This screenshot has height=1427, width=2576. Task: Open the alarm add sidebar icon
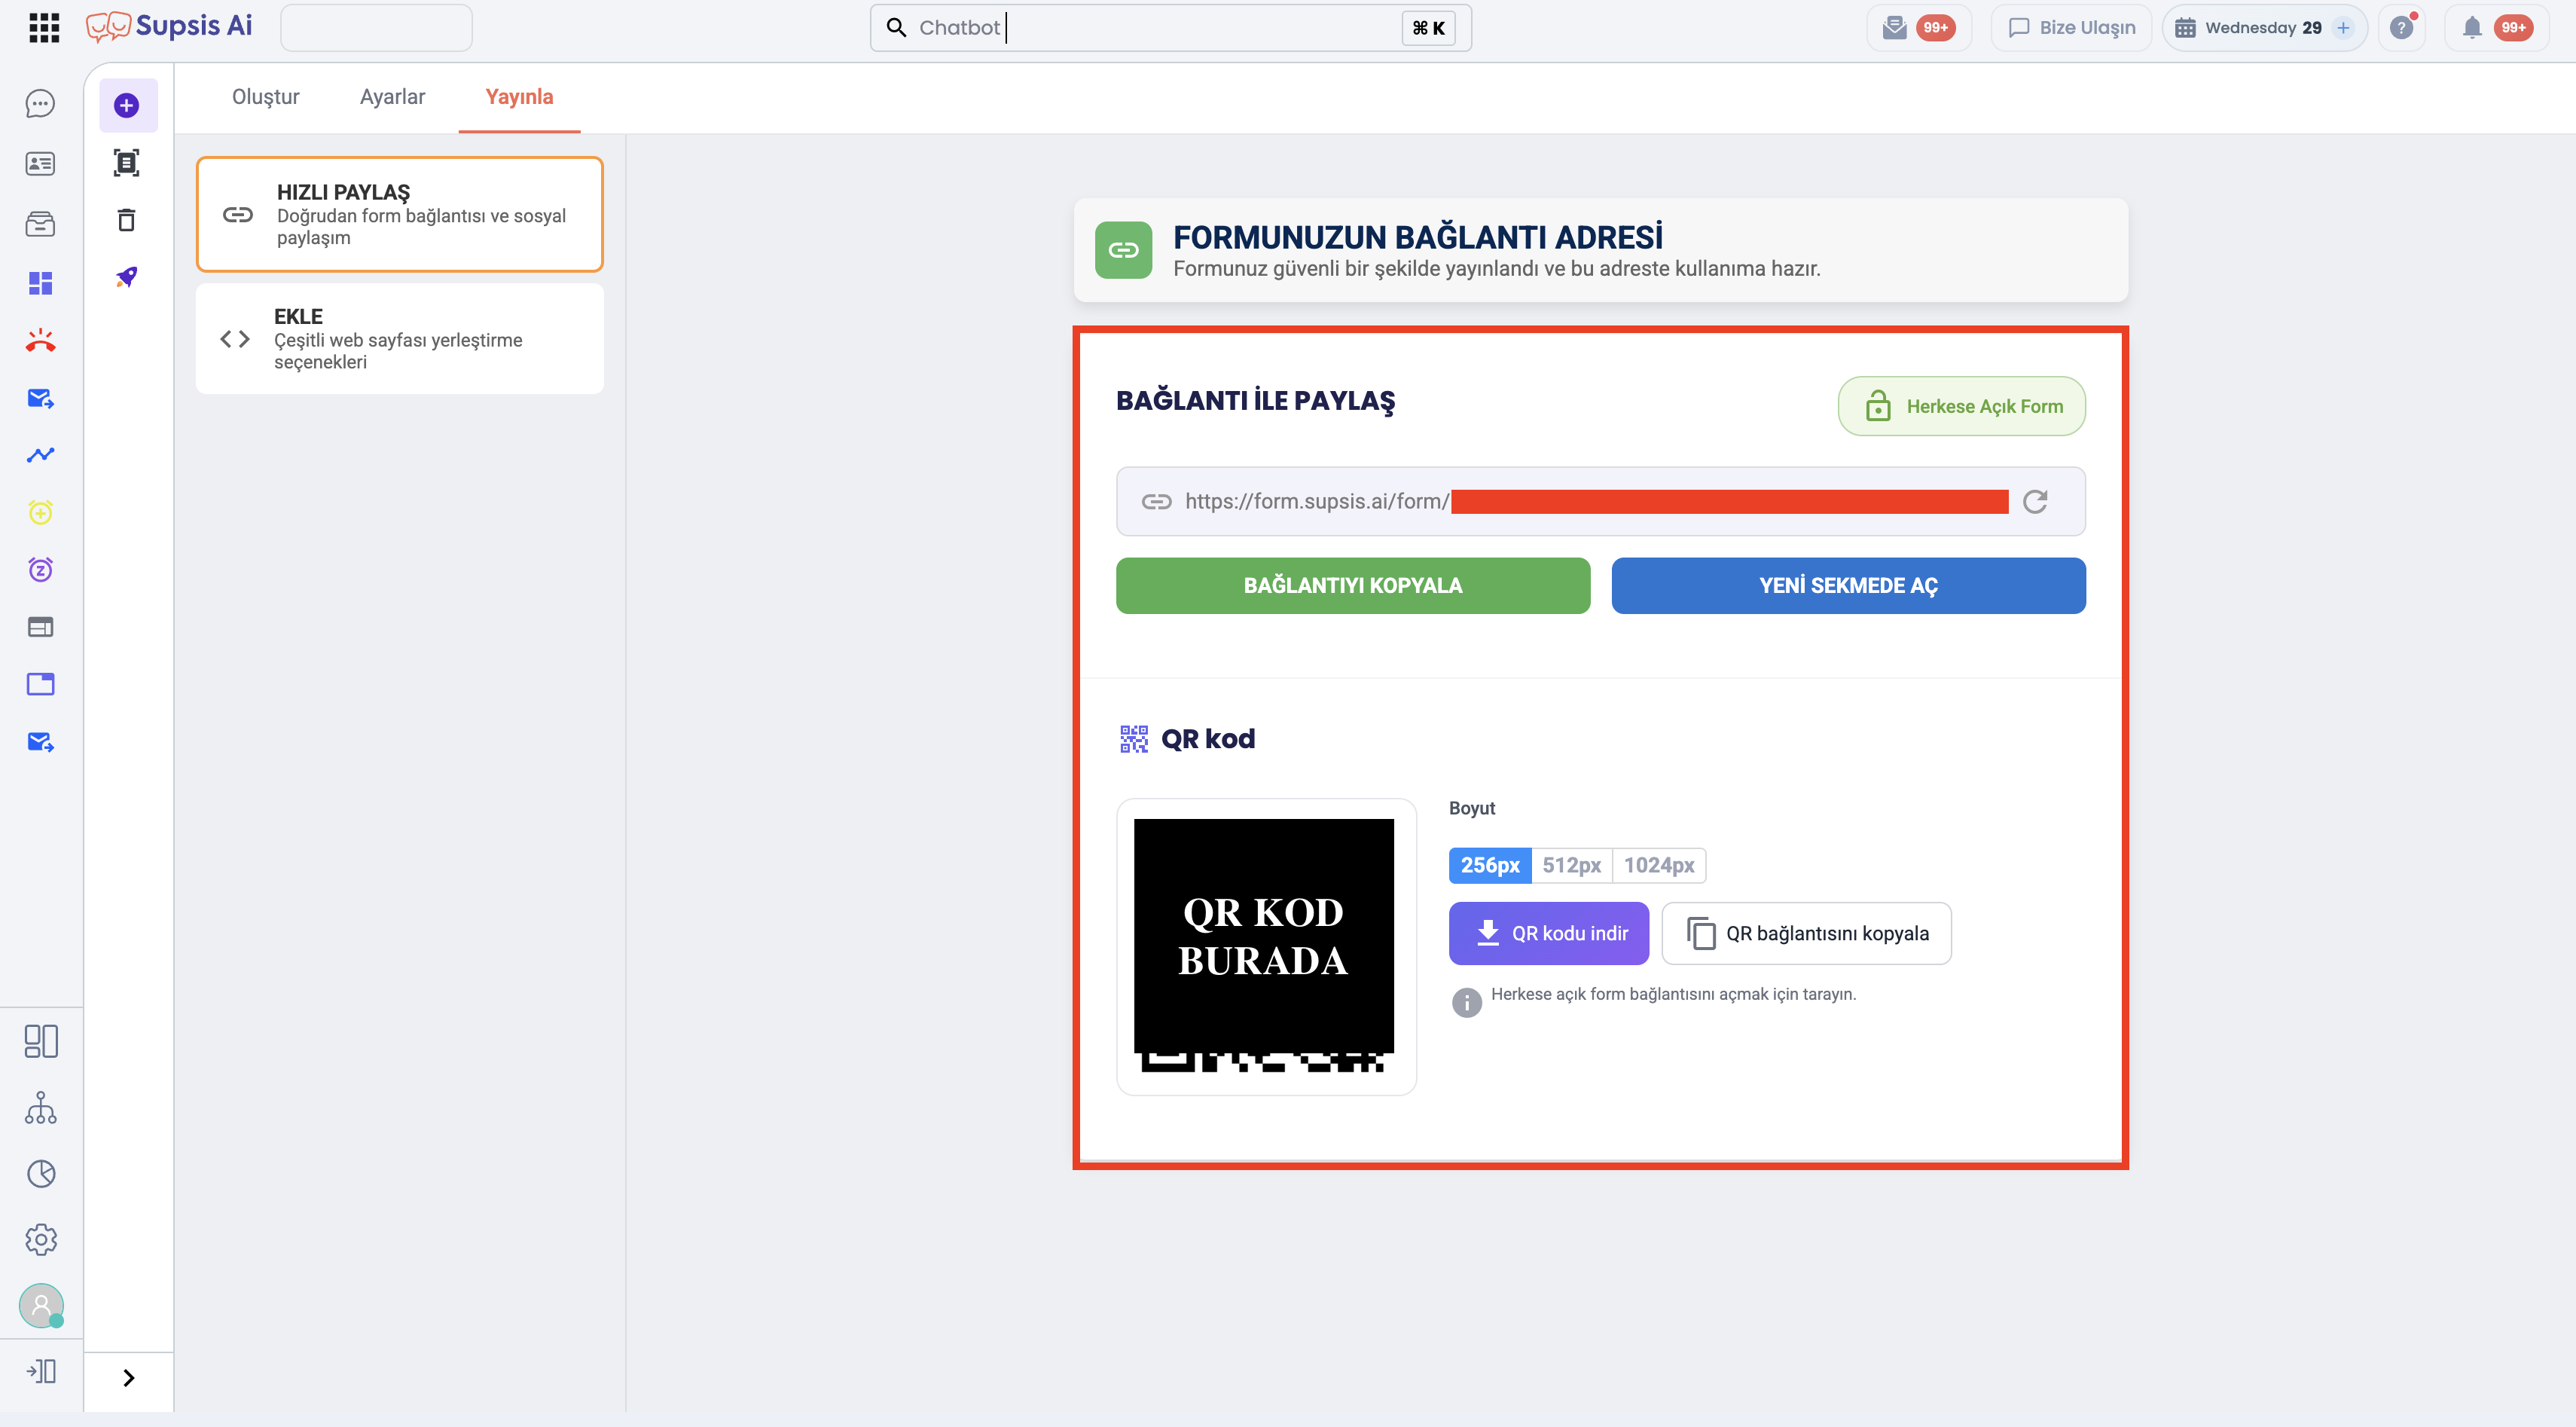pos(40,512)
